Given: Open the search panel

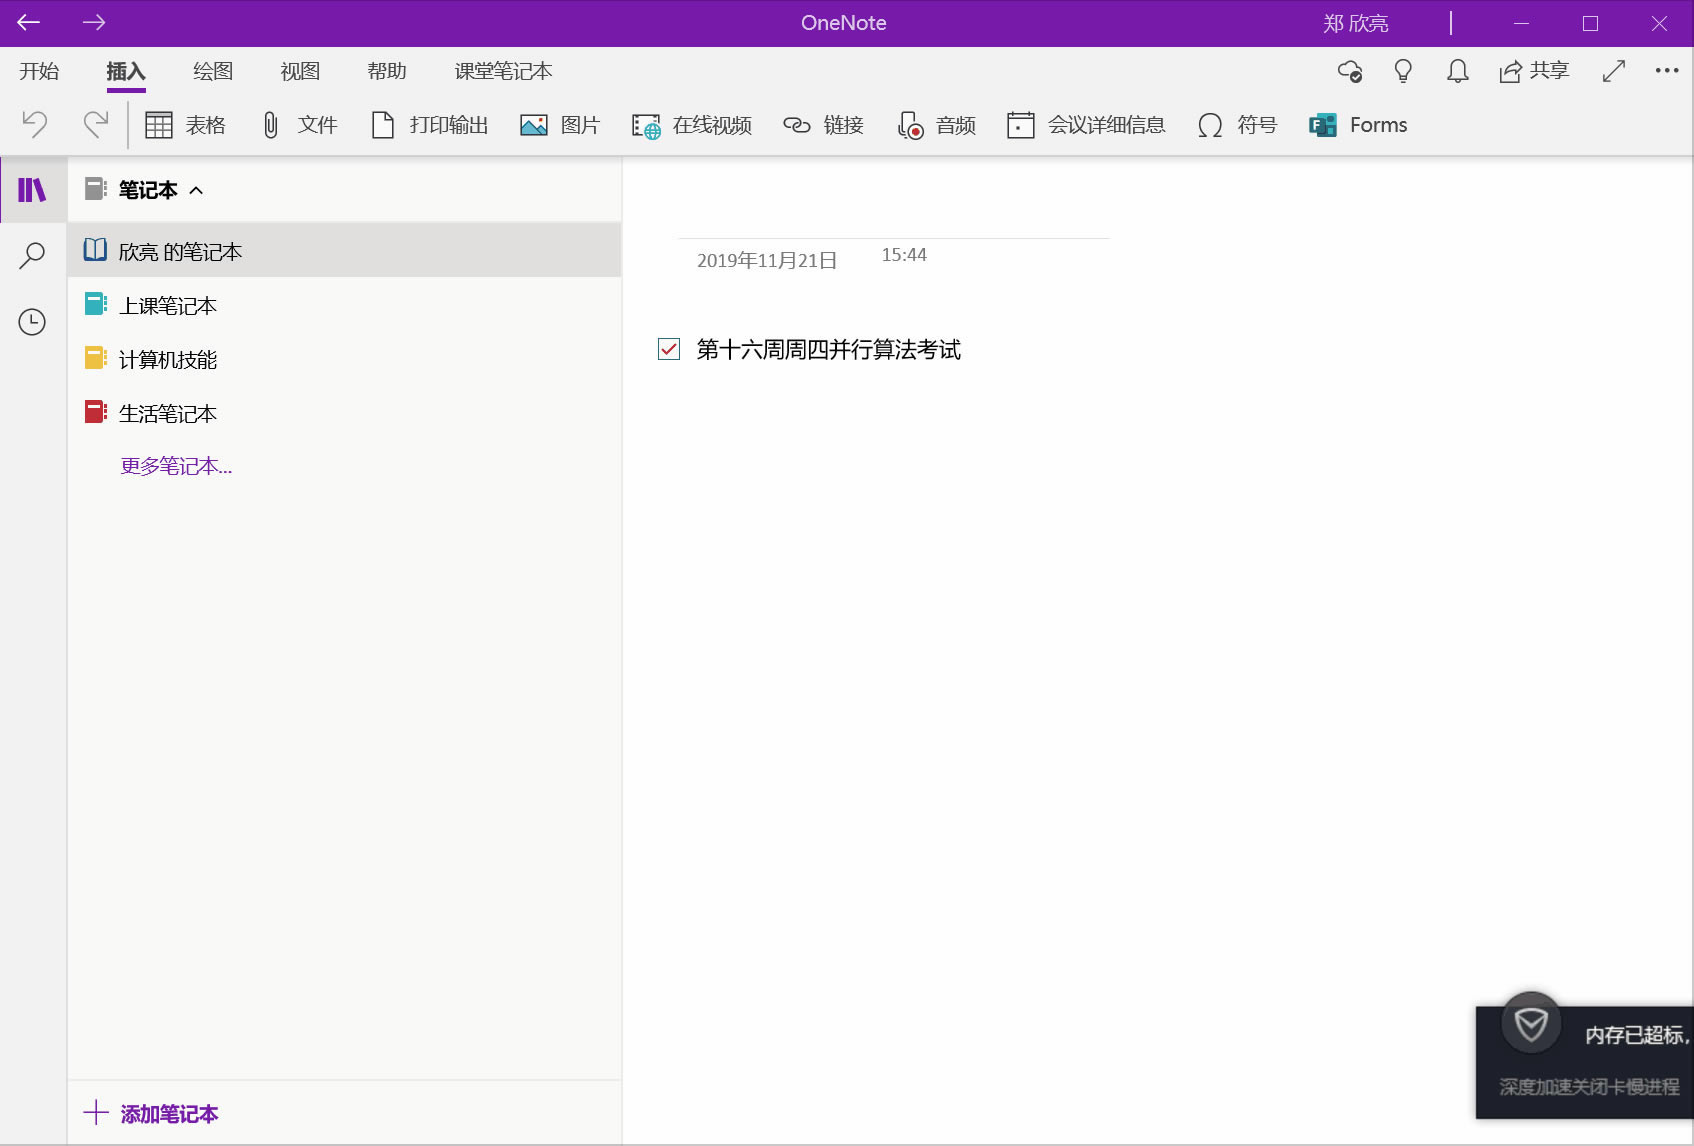Looking at the screenshot, I should coord(31,255).
